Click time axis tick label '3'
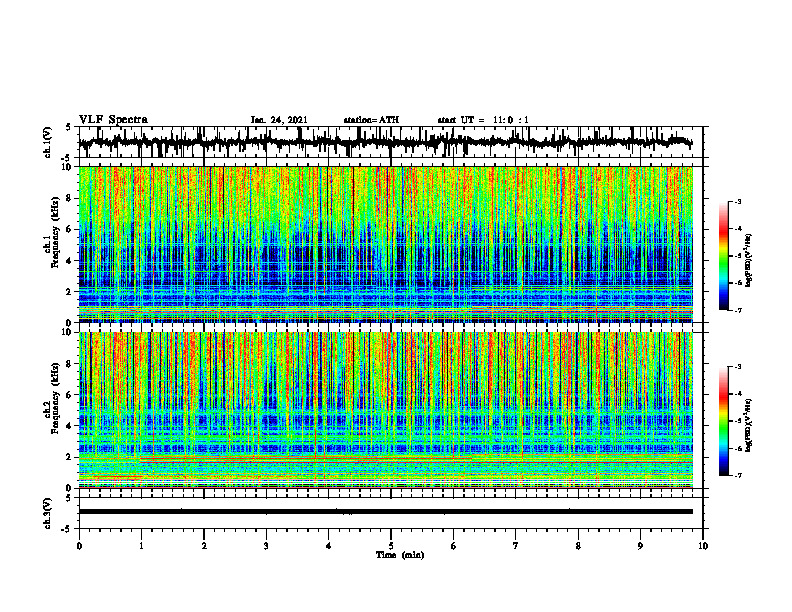 point(266,546)
